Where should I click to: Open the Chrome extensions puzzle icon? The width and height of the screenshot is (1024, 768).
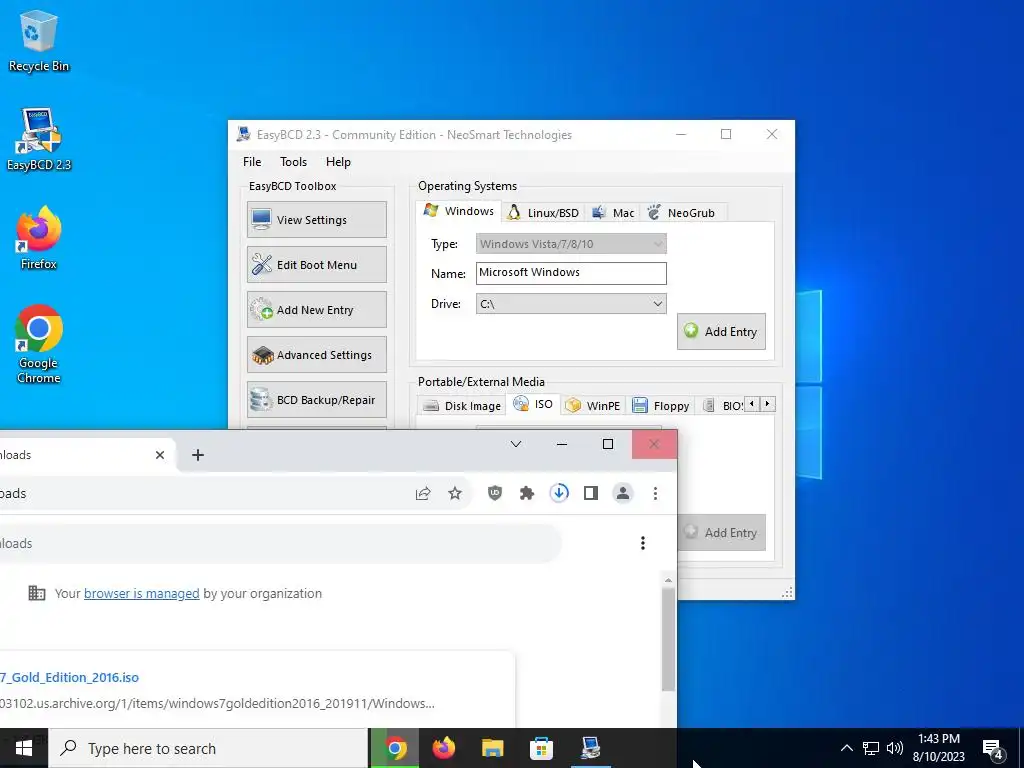527,494
